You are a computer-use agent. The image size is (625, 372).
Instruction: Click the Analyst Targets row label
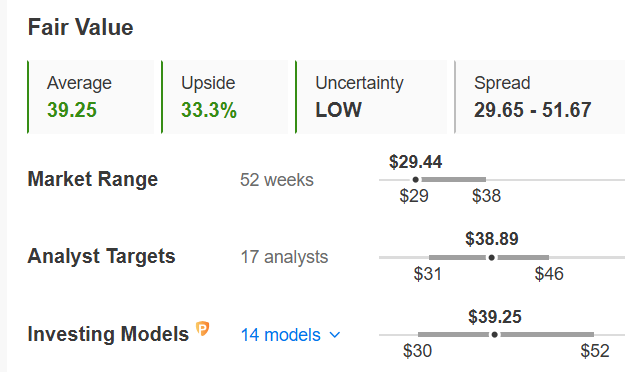point(101,256)
